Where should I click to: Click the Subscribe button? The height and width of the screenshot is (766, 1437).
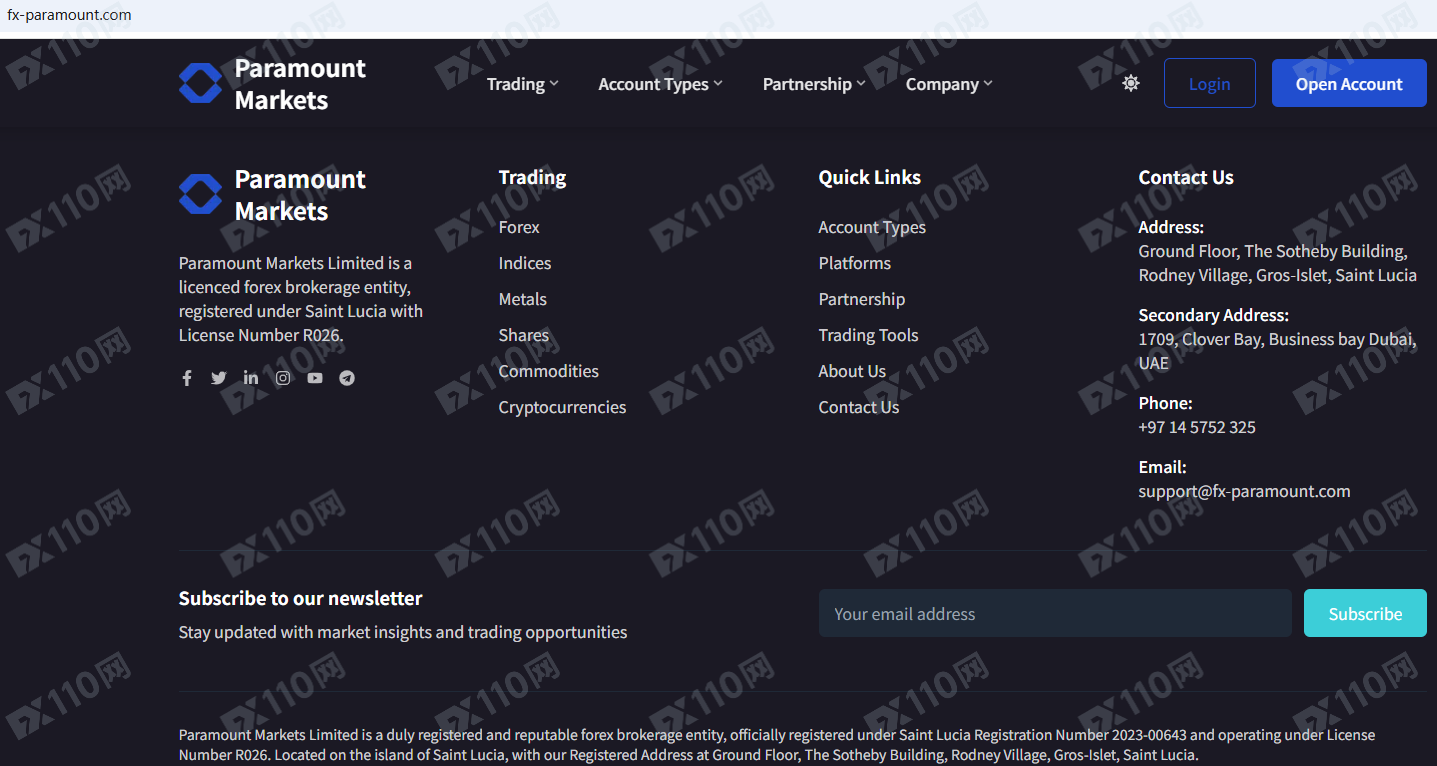1365,613
